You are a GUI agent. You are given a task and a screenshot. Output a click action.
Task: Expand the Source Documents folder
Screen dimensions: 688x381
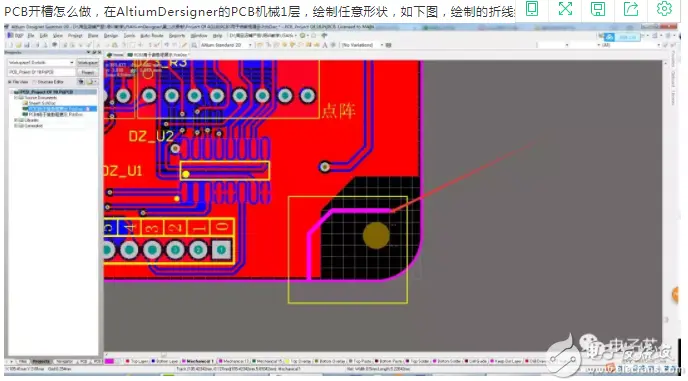click(x=16, y=97)
